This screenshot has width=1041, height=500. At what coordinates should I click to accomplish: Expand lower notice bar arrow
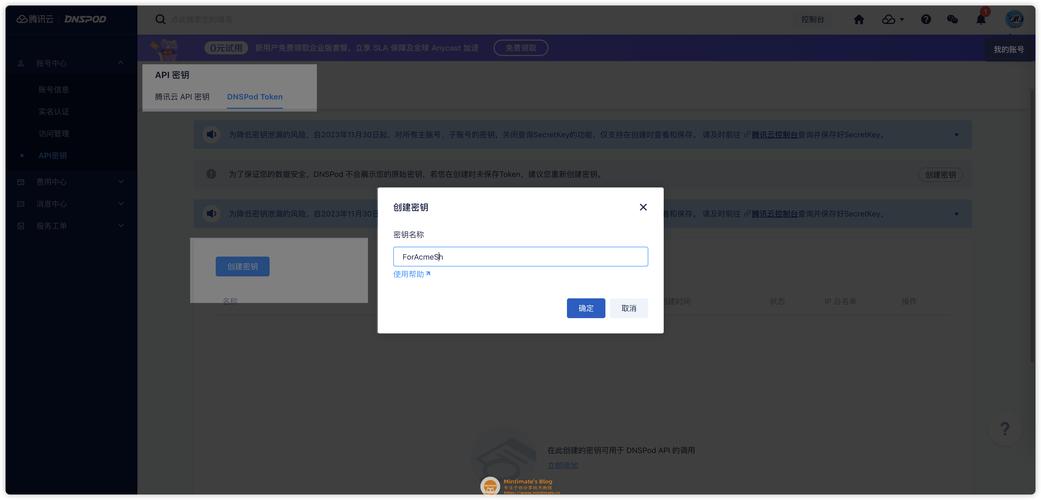(957, 214)
